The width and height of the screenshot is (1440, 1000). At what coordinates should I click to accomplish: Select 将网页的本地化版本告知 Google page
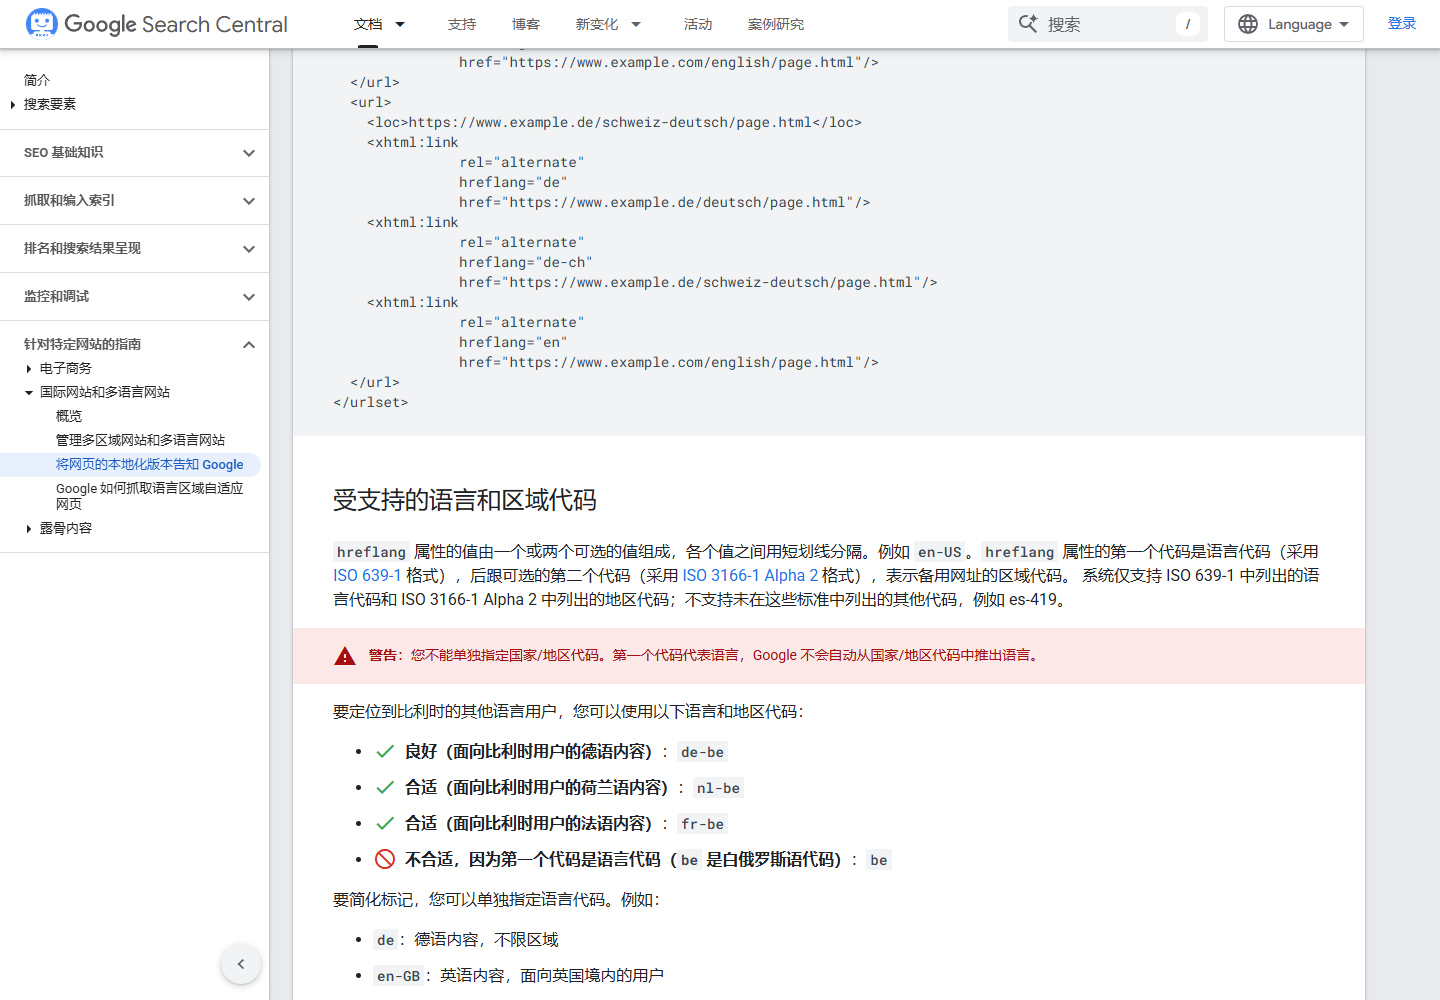[x=150, y=464]
